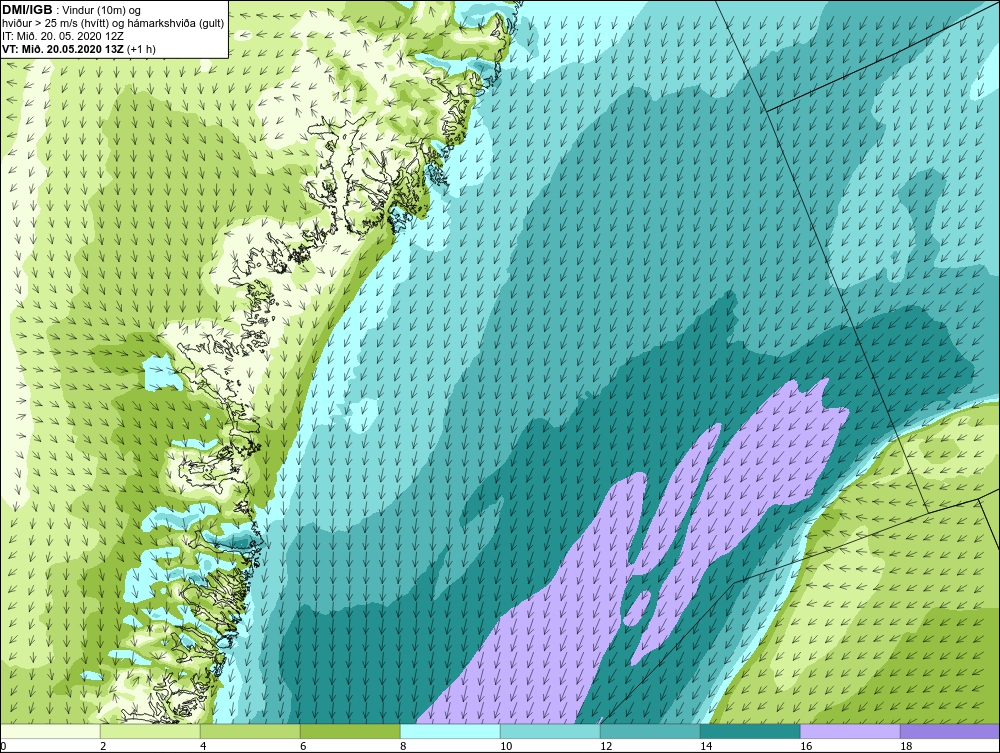Click the 12–14 m/s teal legend swatch
Image resolution: width=1000 pixels, height=753 pixels.
tap(650, 731)
